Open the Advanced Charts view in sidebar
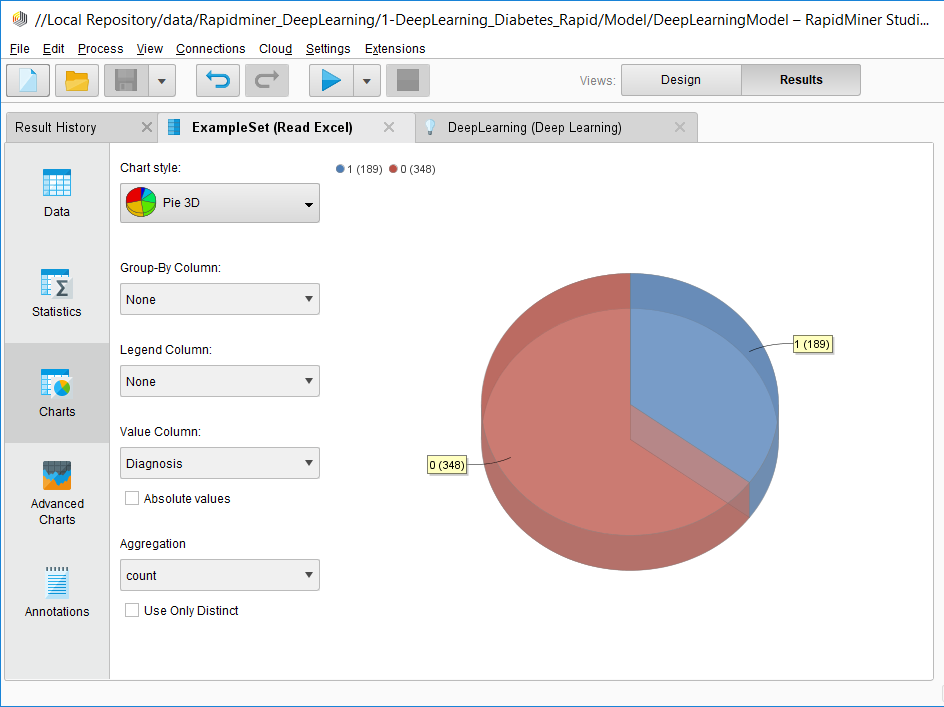The image size is (944, 707). (x=57, y=493)
